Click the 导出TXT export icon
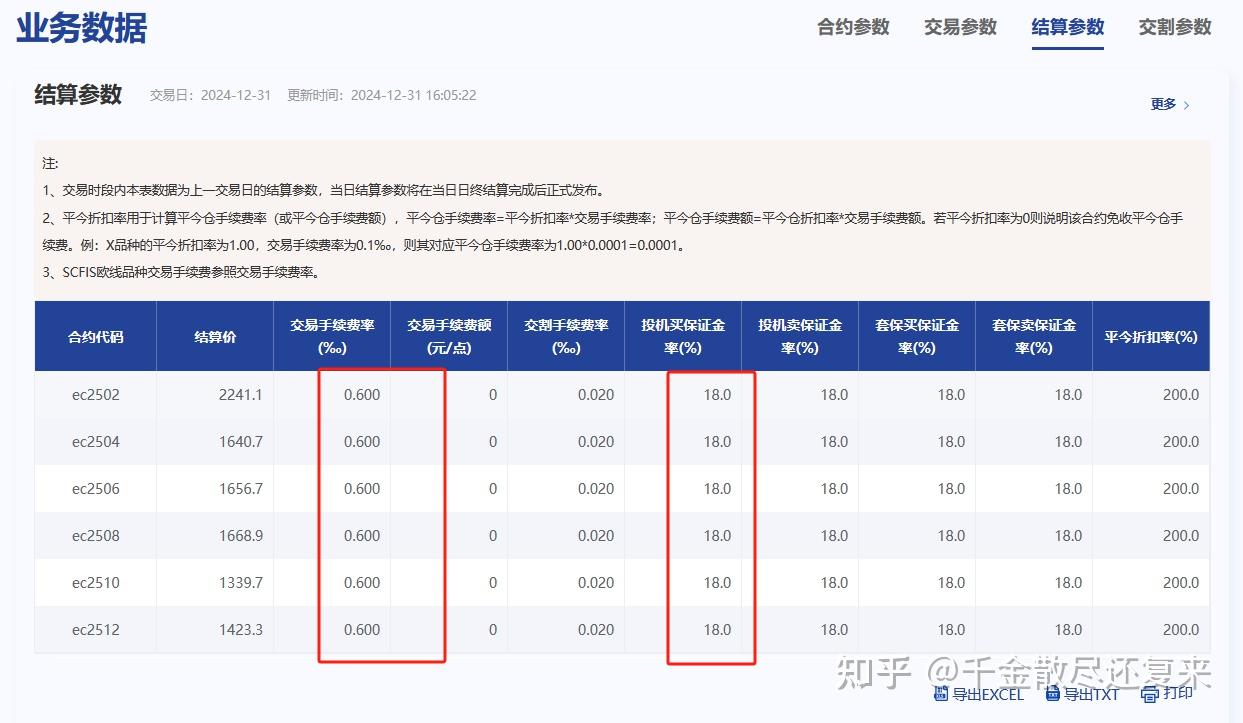The image size is (1243, 723). 1052,694
